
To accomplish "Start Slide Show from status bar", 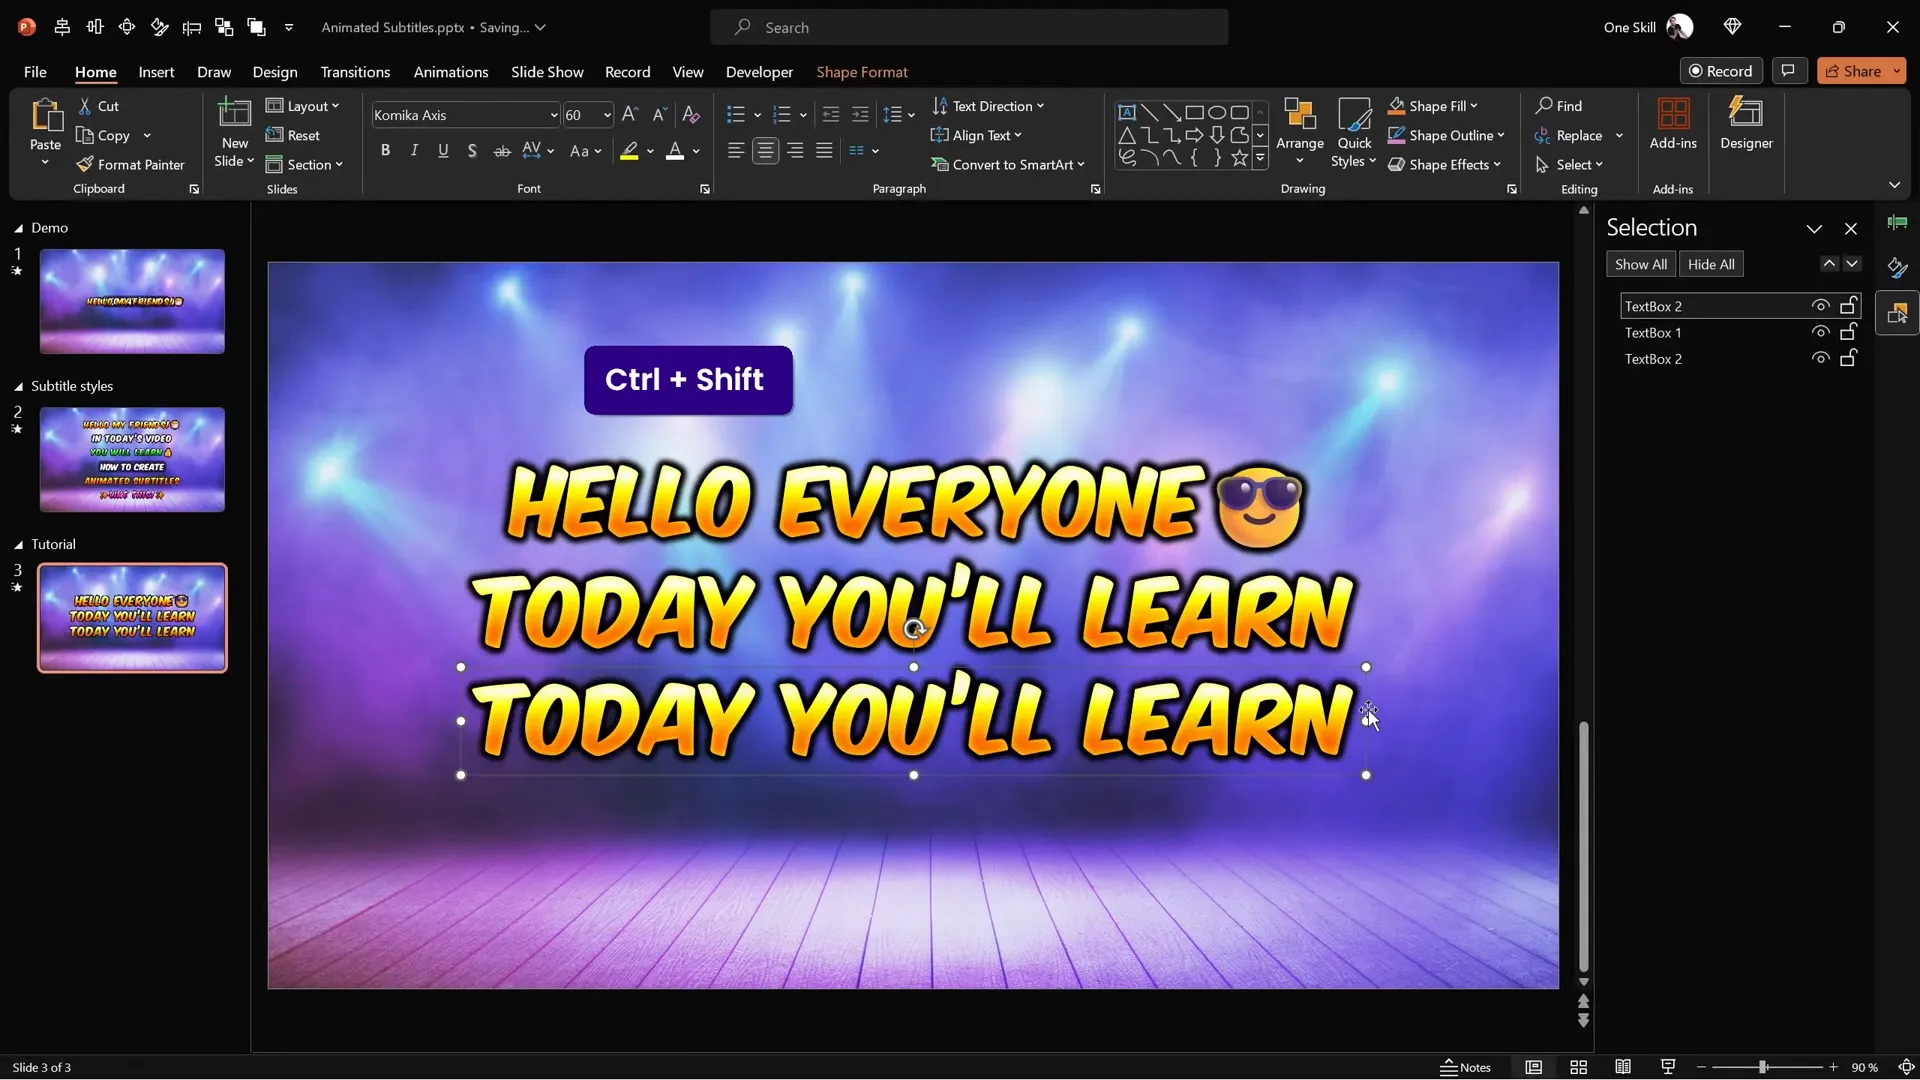I will coord(1668,1067).
